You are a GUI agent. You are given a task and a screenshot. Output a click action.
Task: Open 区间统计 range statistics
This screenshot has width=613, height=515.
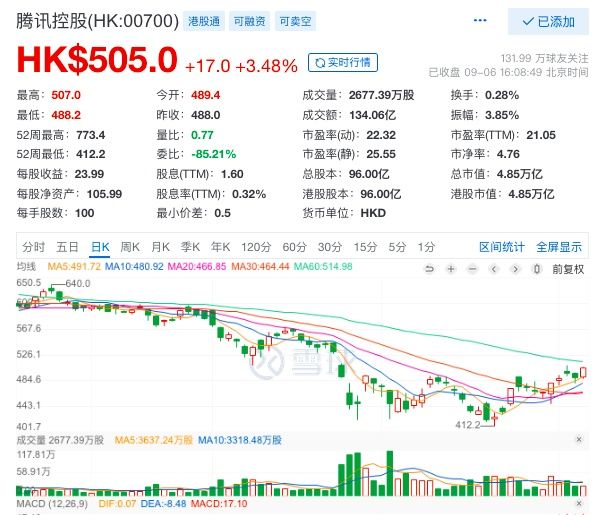click(x=502, y=247)
